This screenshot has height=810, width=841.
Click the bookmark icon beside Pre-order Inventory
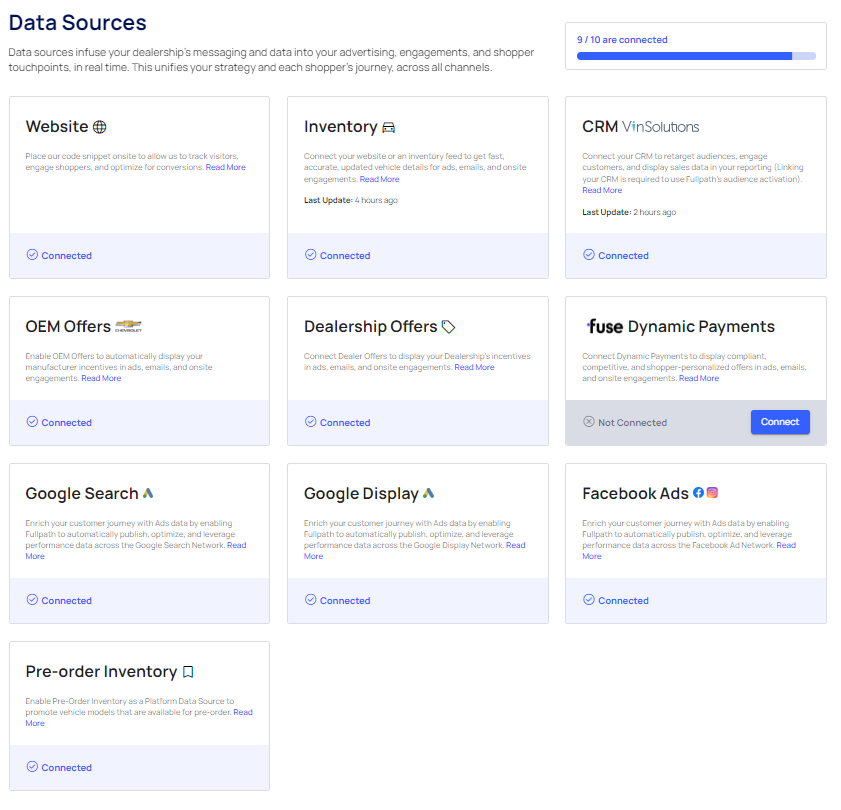[x=188, y=672]
